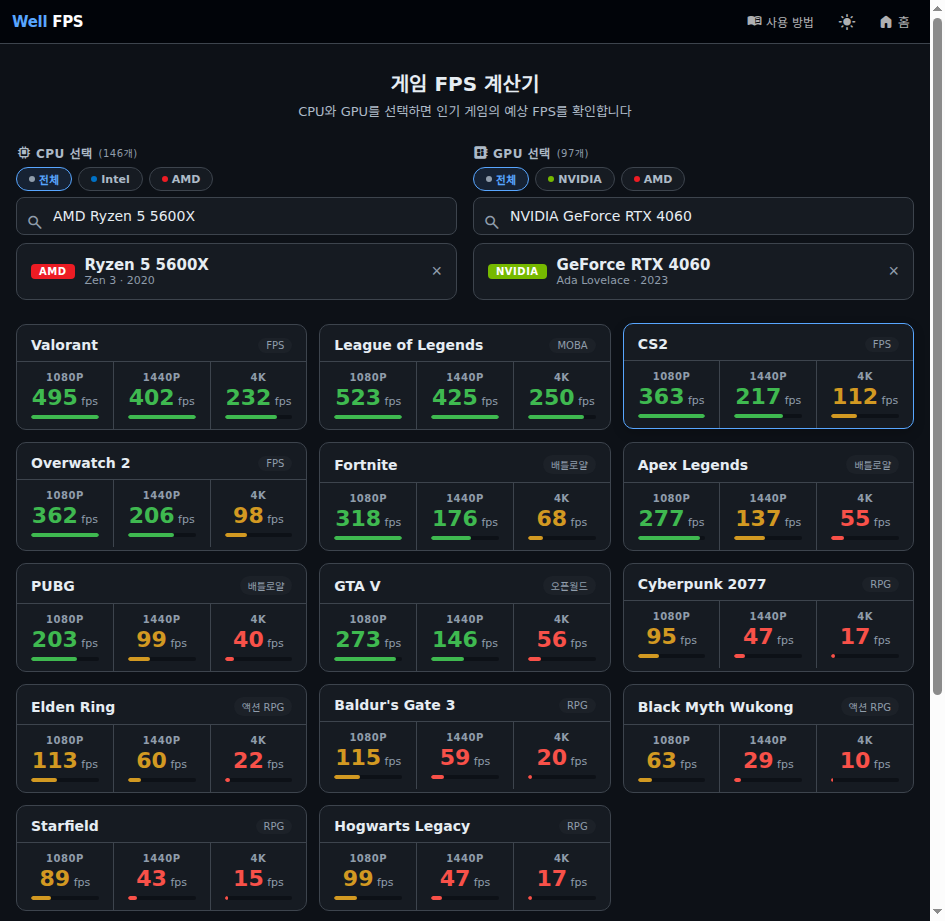This screenshot has width=945, height=921.
Task: Click the Cyberpunk 2077 card title
Action: point(702,584)
